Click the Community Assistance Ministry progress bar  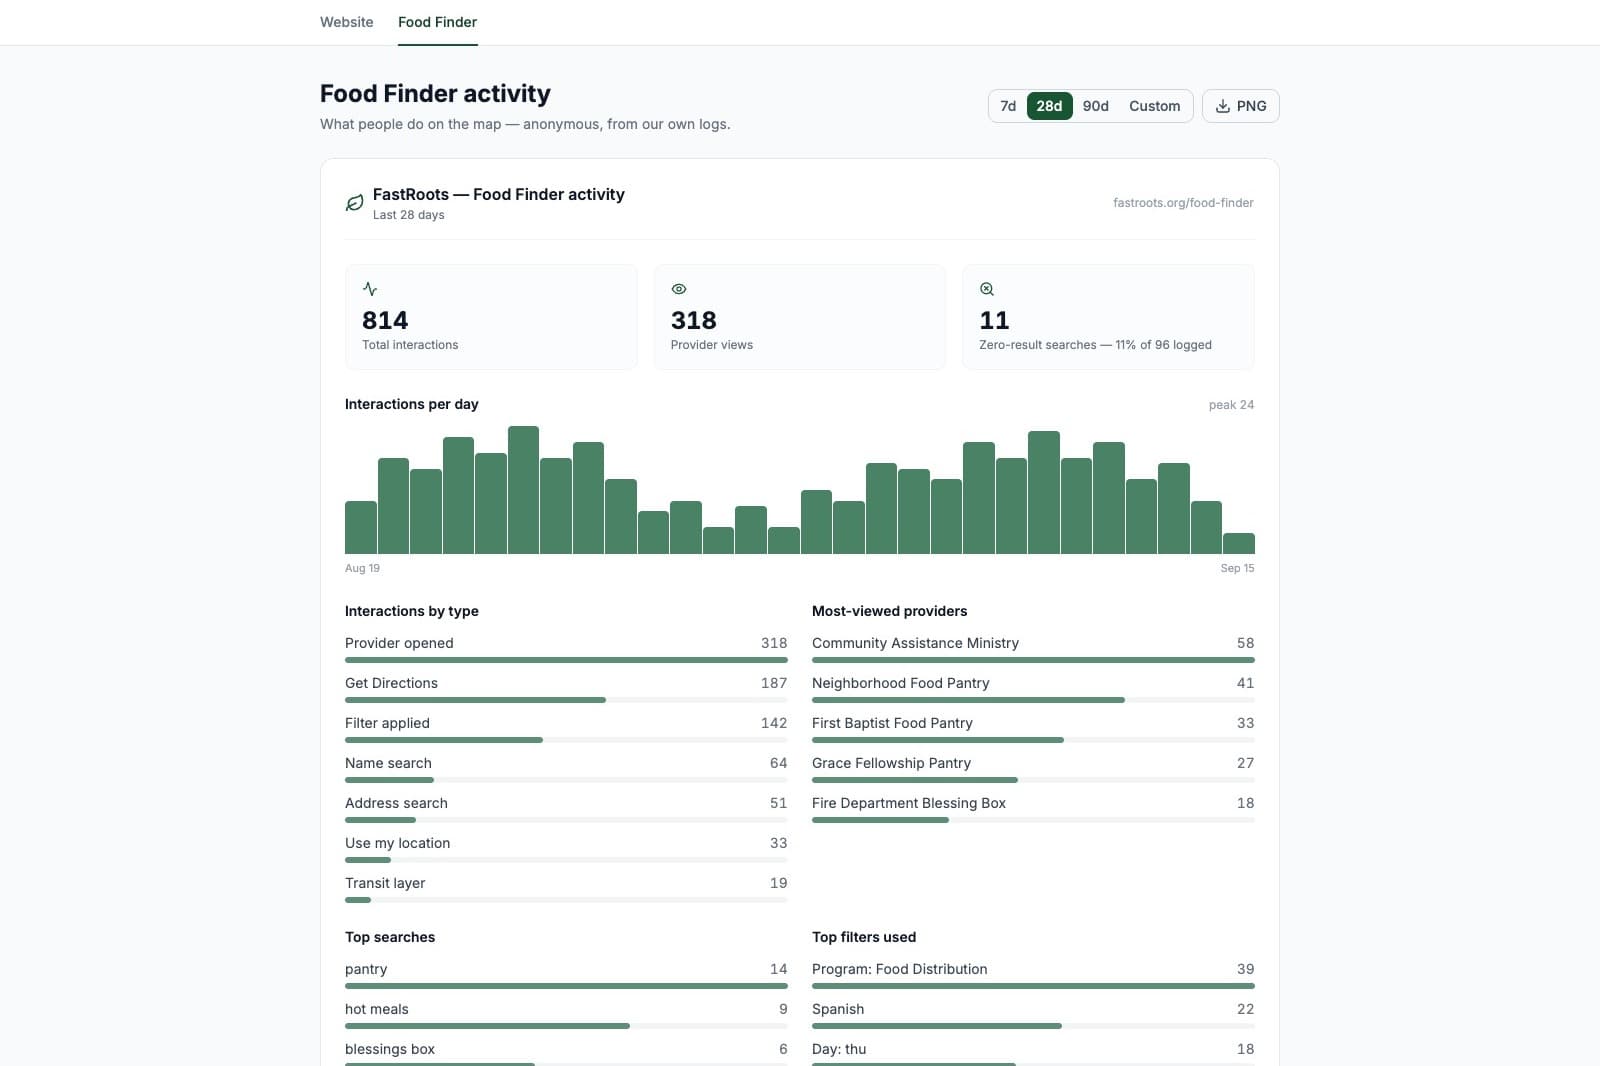[1033, 660]
